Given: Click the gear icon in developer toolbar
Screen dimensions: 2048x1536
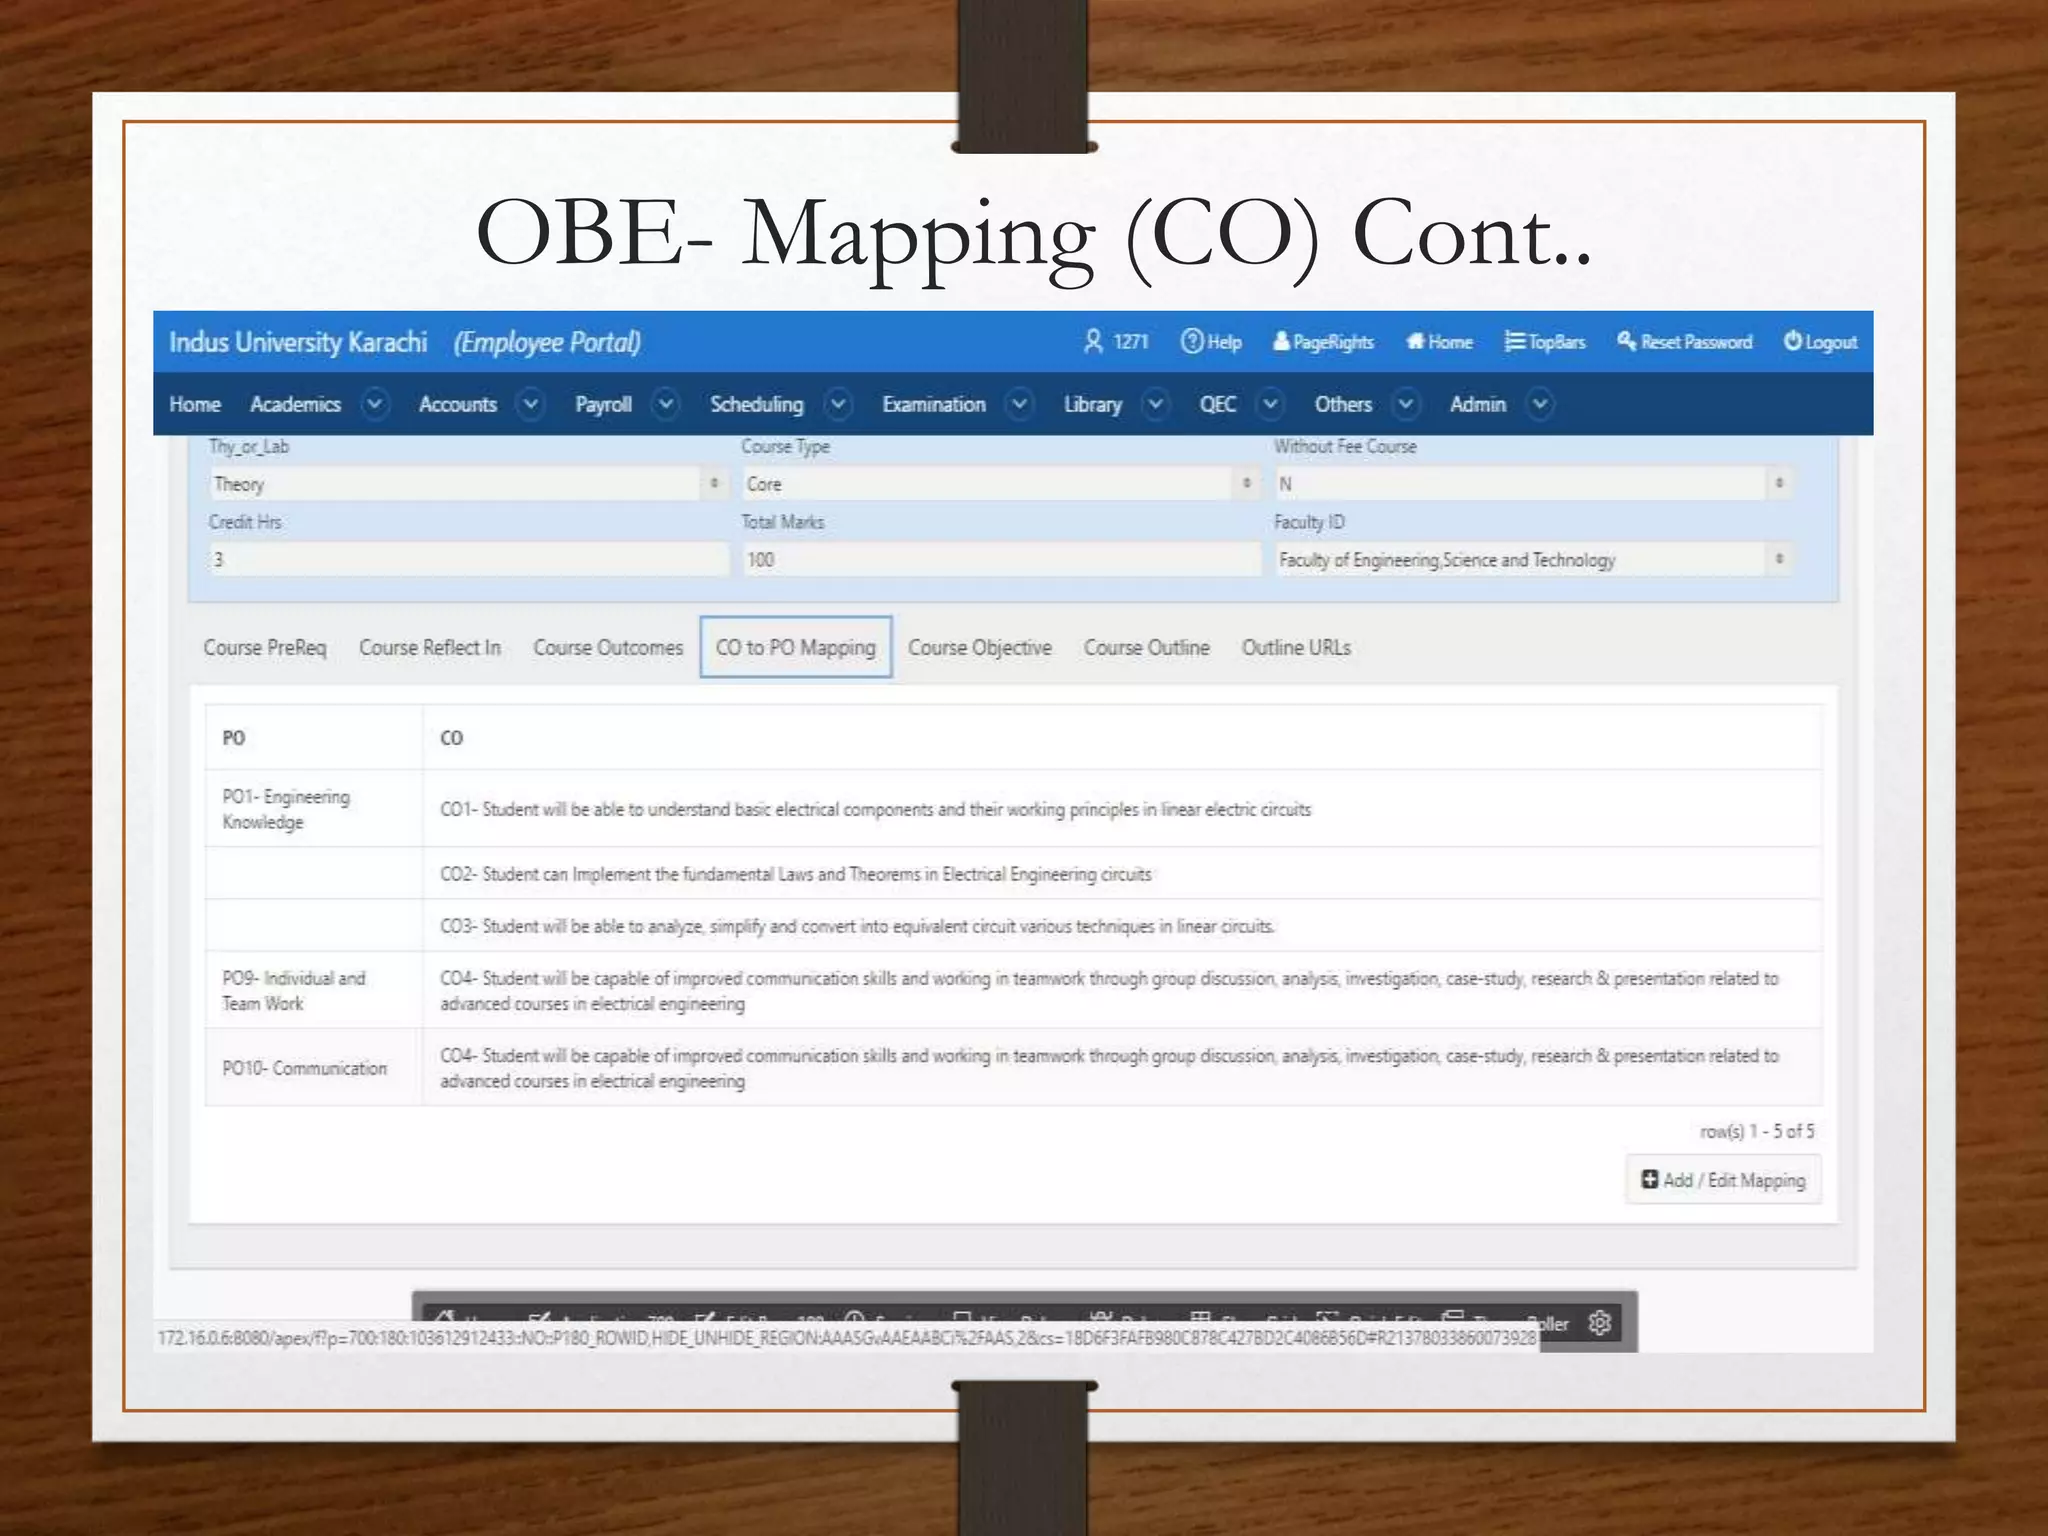Looking at the screenshot, I should click(1600, 1322).
